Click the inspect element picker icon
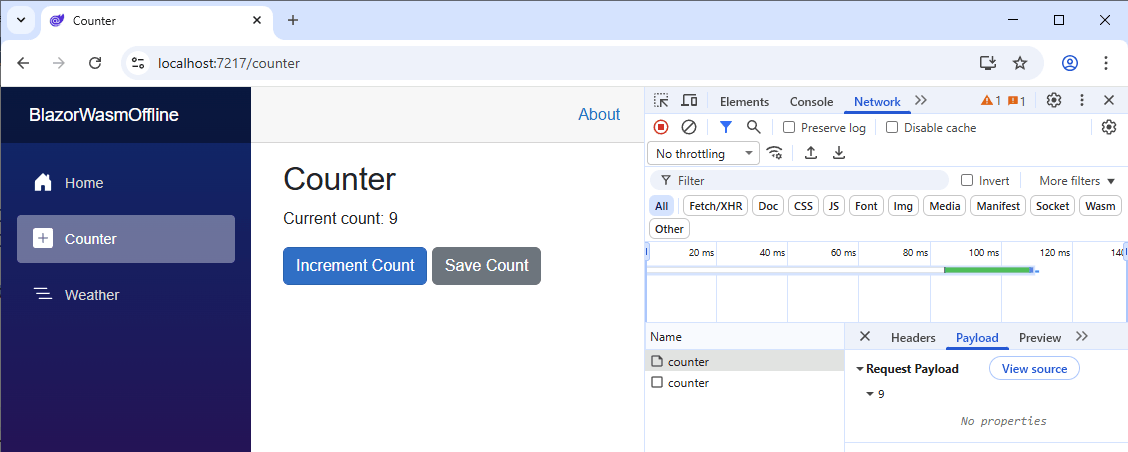Viewport: 1128px width, 452px height. [x=661, y=101]
